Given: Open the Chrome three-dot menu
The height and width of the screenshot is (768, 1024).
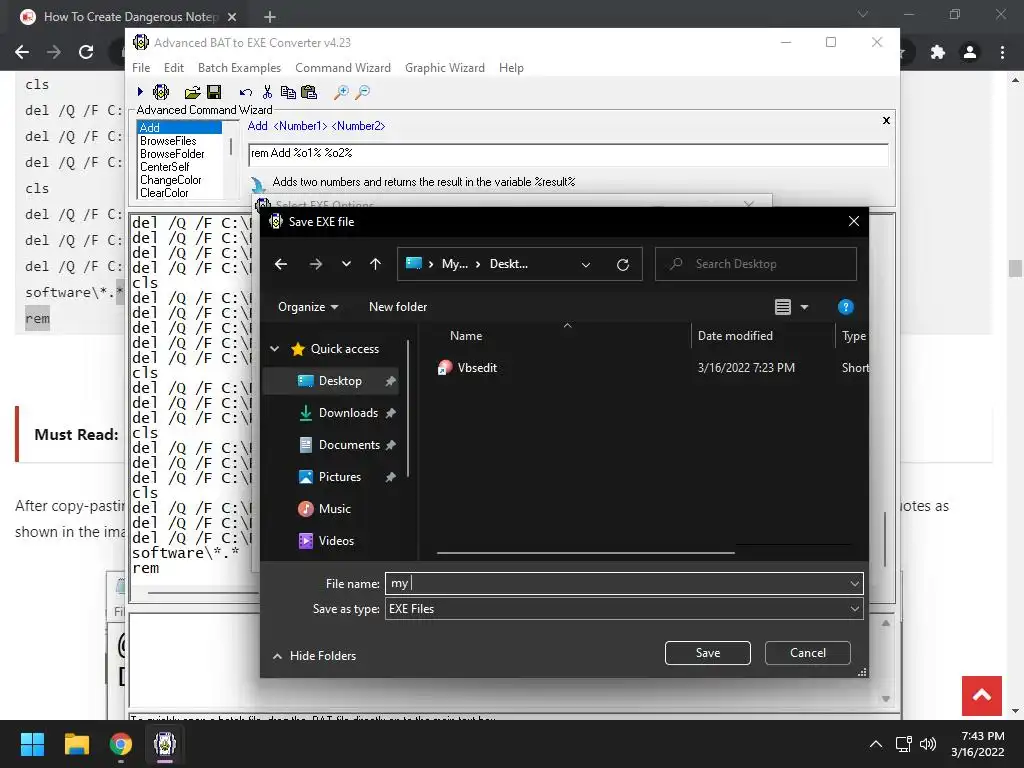Looking at the screenshot, I should [1002, 52].
